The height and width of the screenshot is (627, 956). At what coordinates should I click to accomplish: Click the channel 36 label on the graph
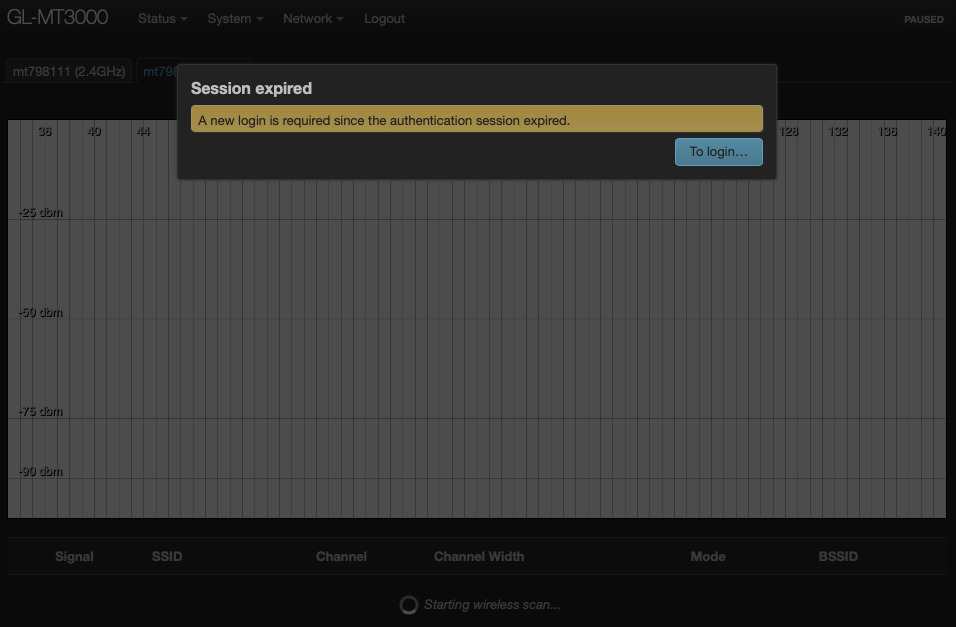coord(45,132)
